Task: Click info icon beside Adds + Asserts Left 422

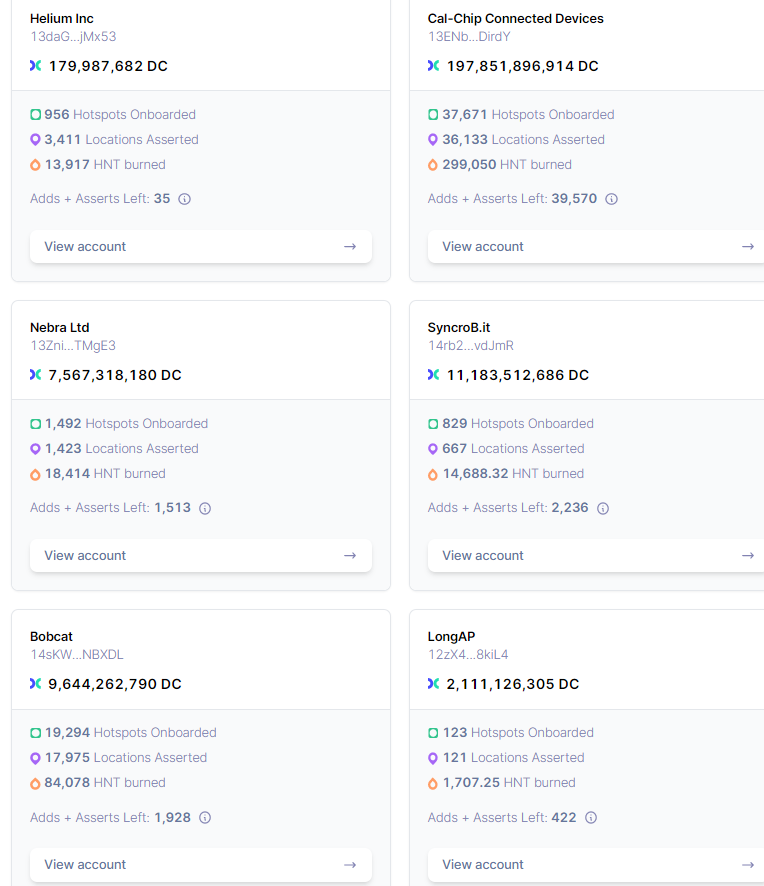Action: [x=591, y=817]
